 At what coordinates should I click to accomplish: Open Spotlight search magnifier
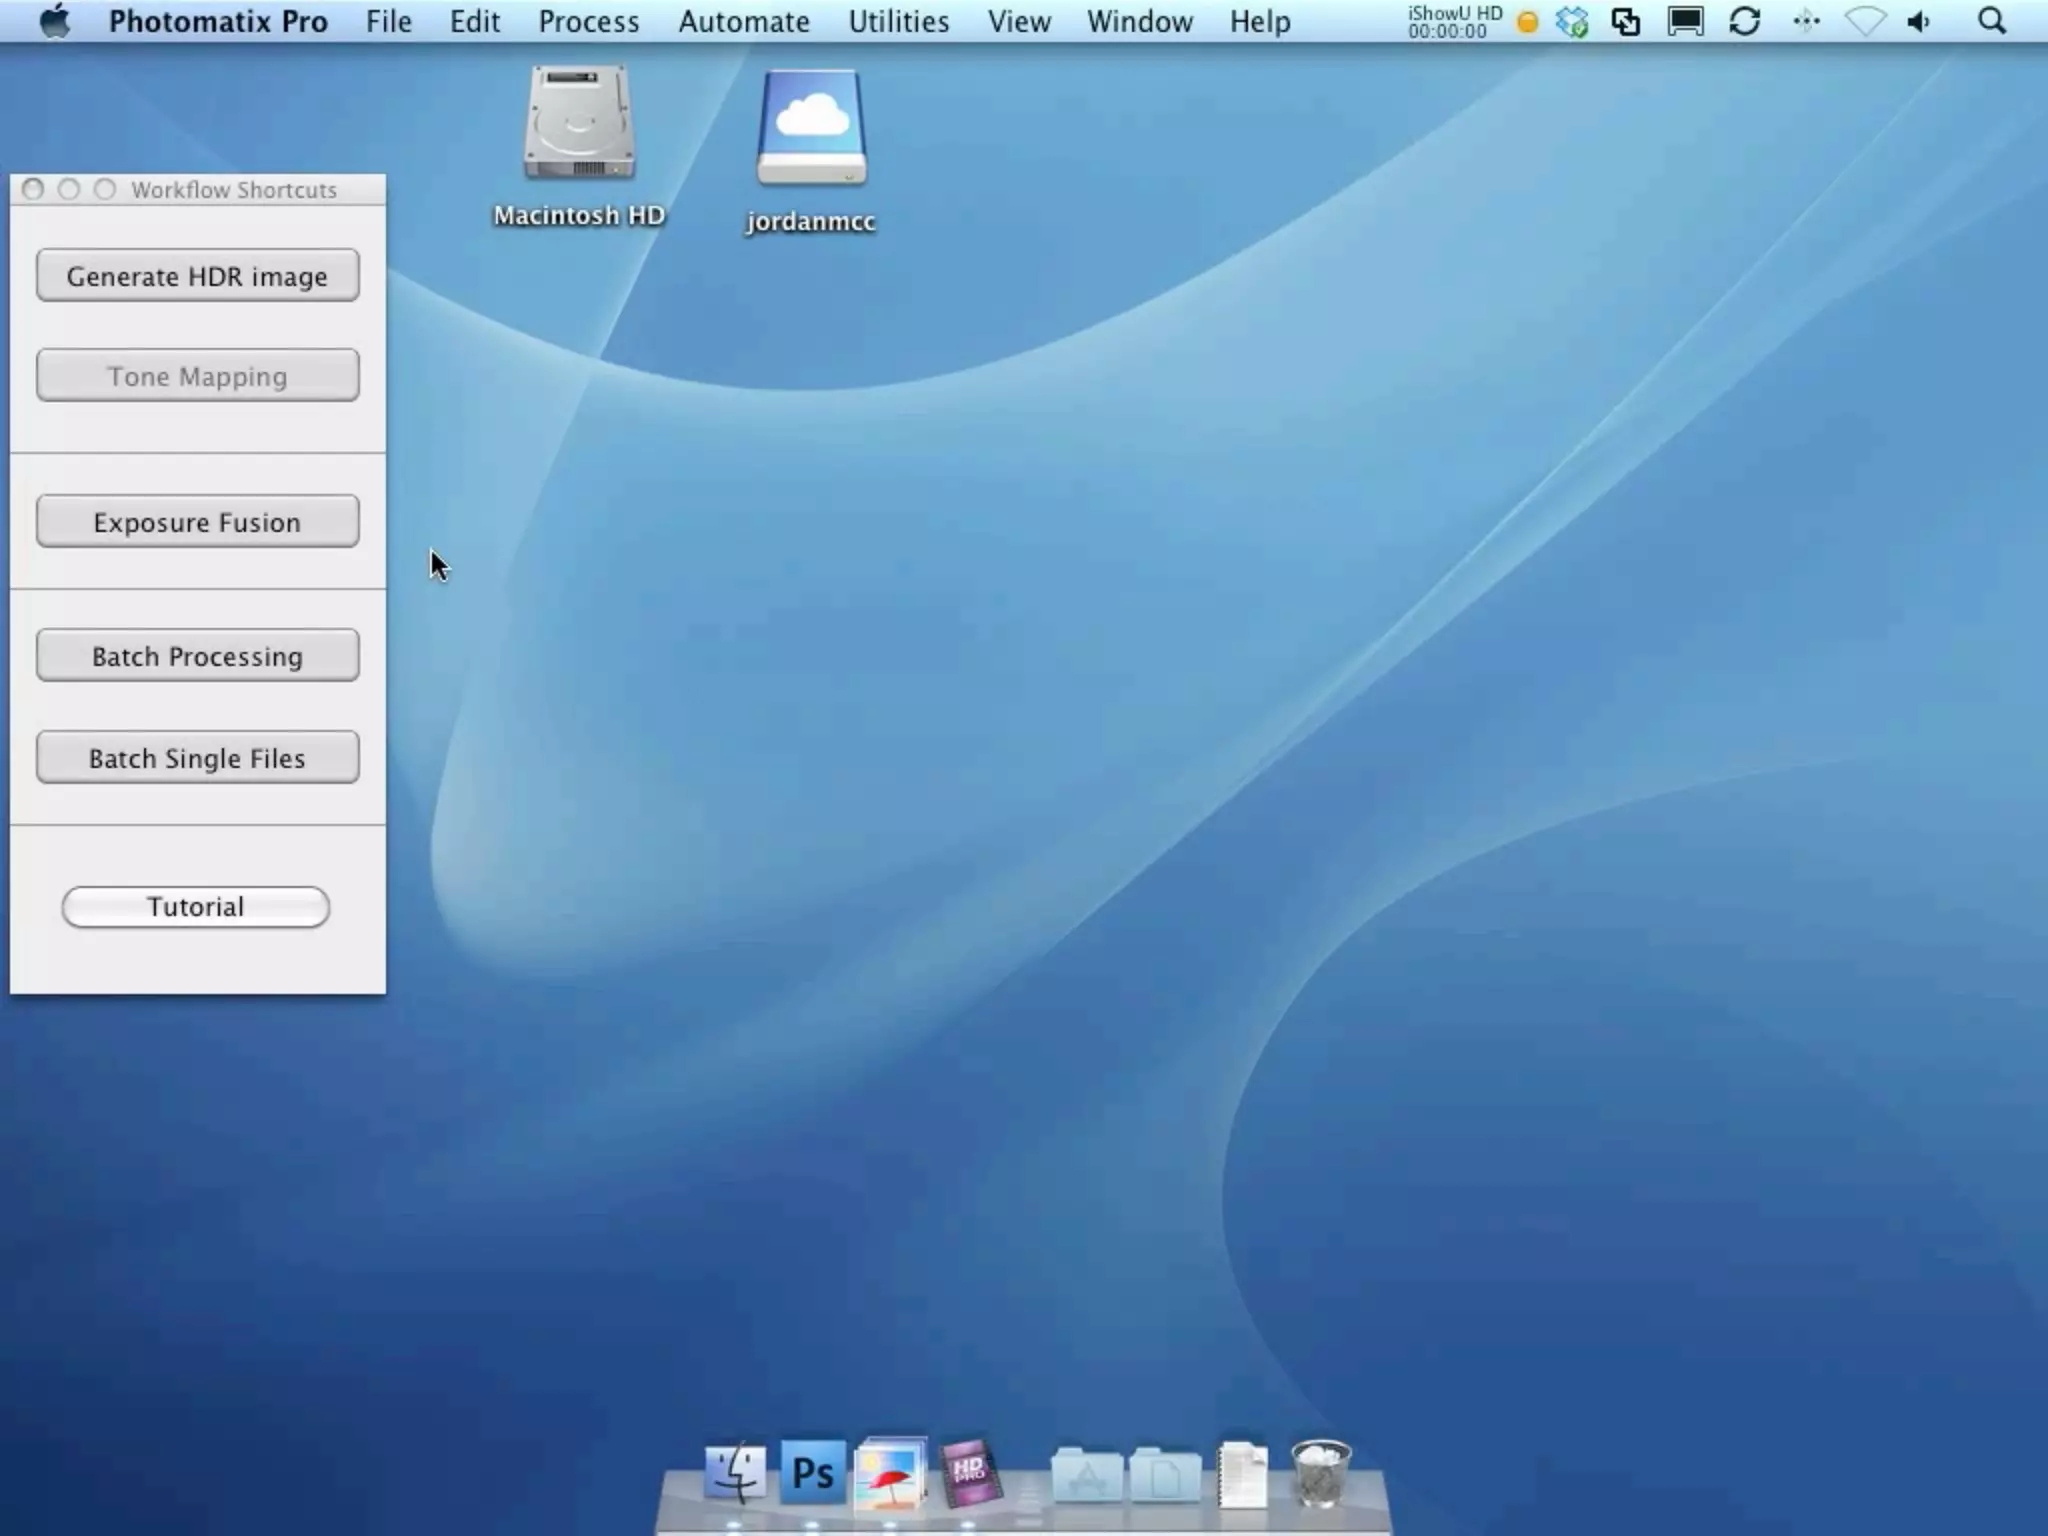click(x=1991, y=22)
